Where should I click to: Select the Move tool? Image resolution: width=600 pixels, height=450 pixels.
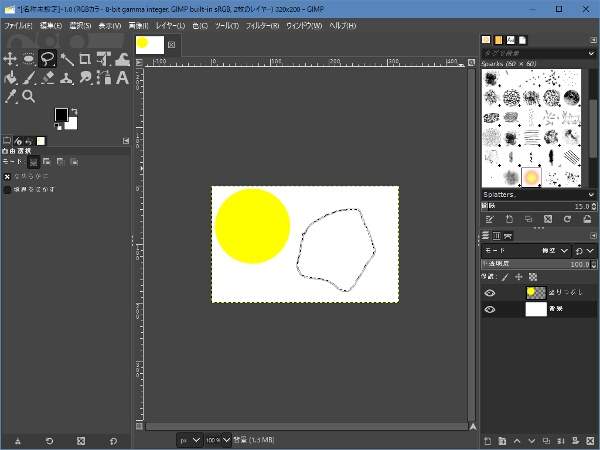[x=10, y=59]
